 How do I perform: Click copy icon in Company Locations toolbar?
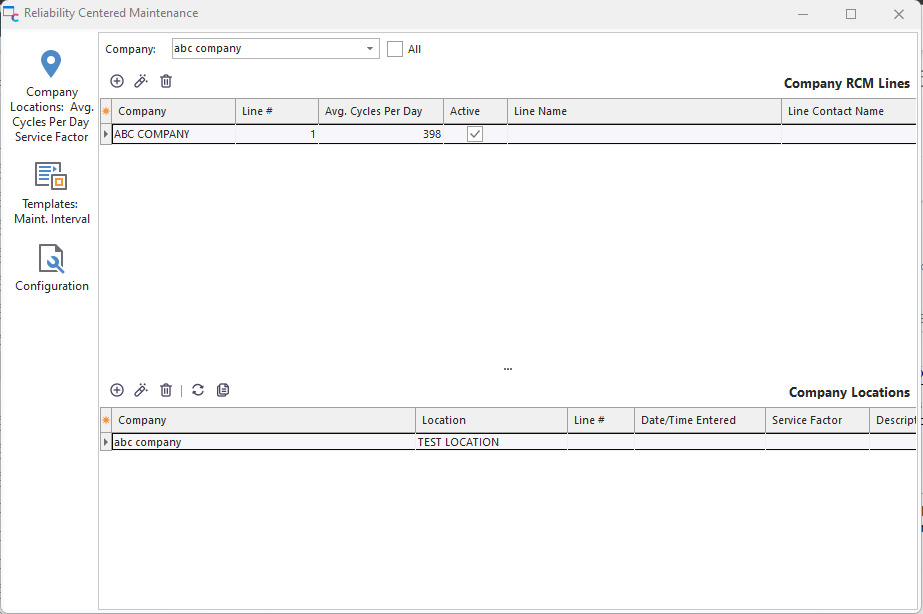[223, 390]
